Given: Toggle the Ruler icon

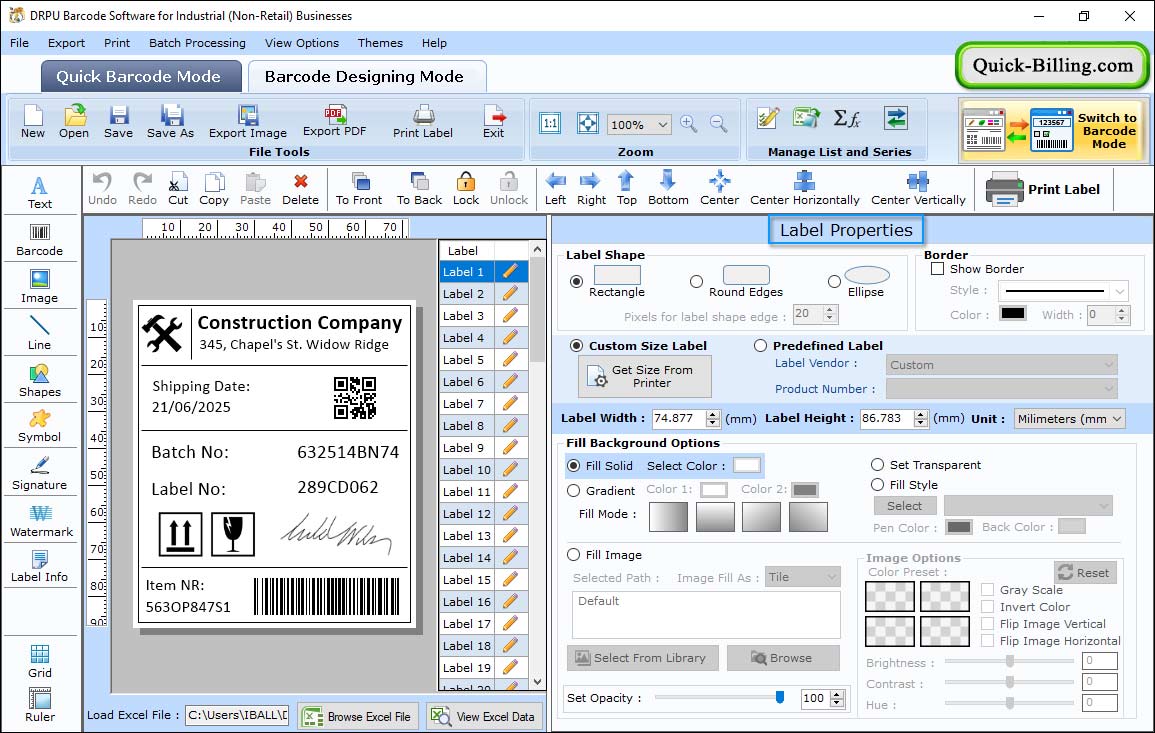Looking at the screenshot, I should coord(40,698).
